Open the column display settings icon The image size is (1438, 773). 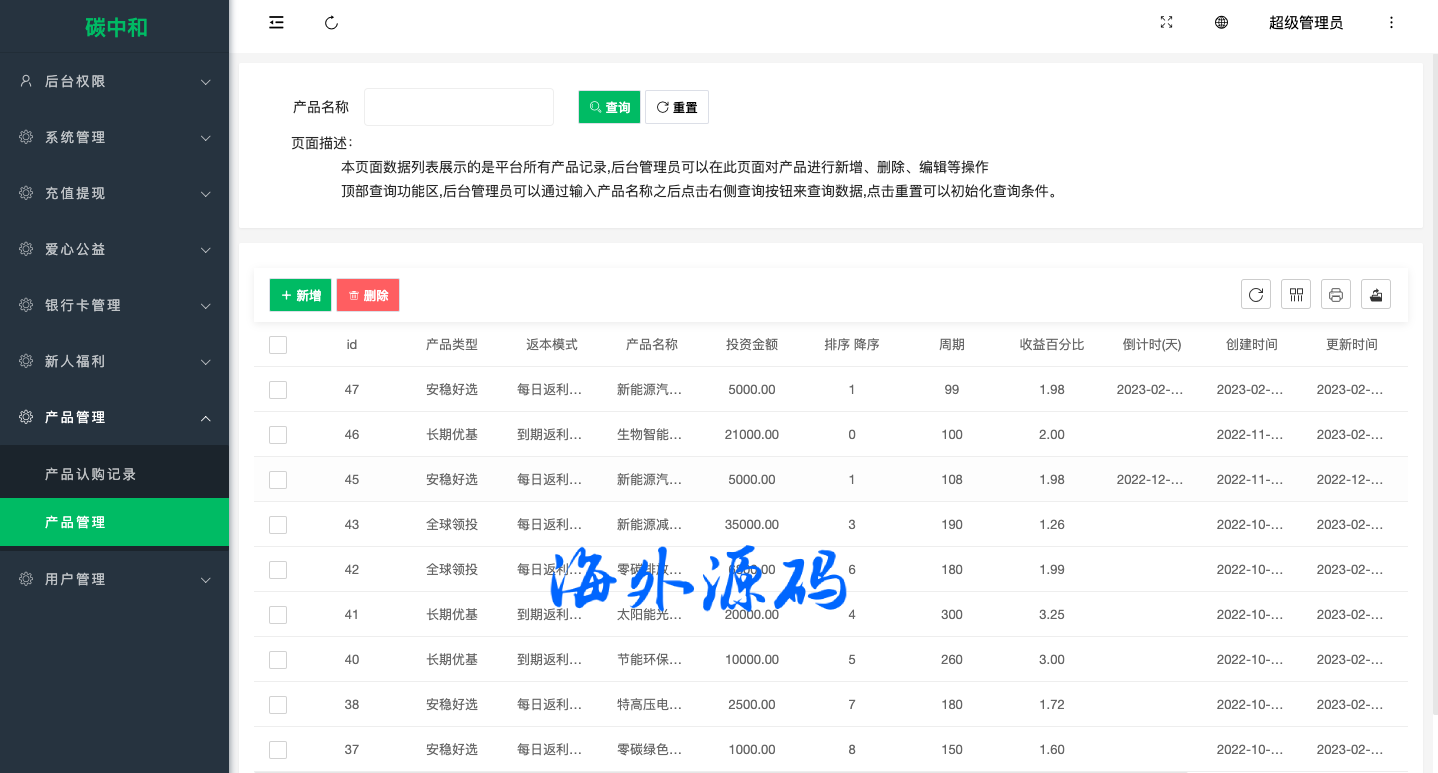coord(1296,295)
